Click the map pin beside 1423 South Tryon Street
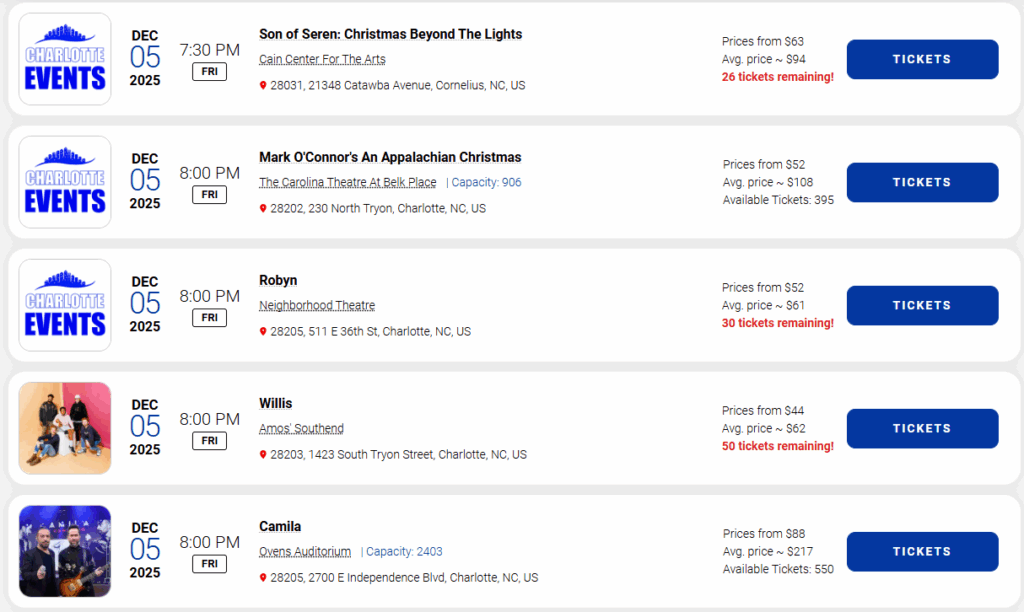 click(x=263, y=455)
